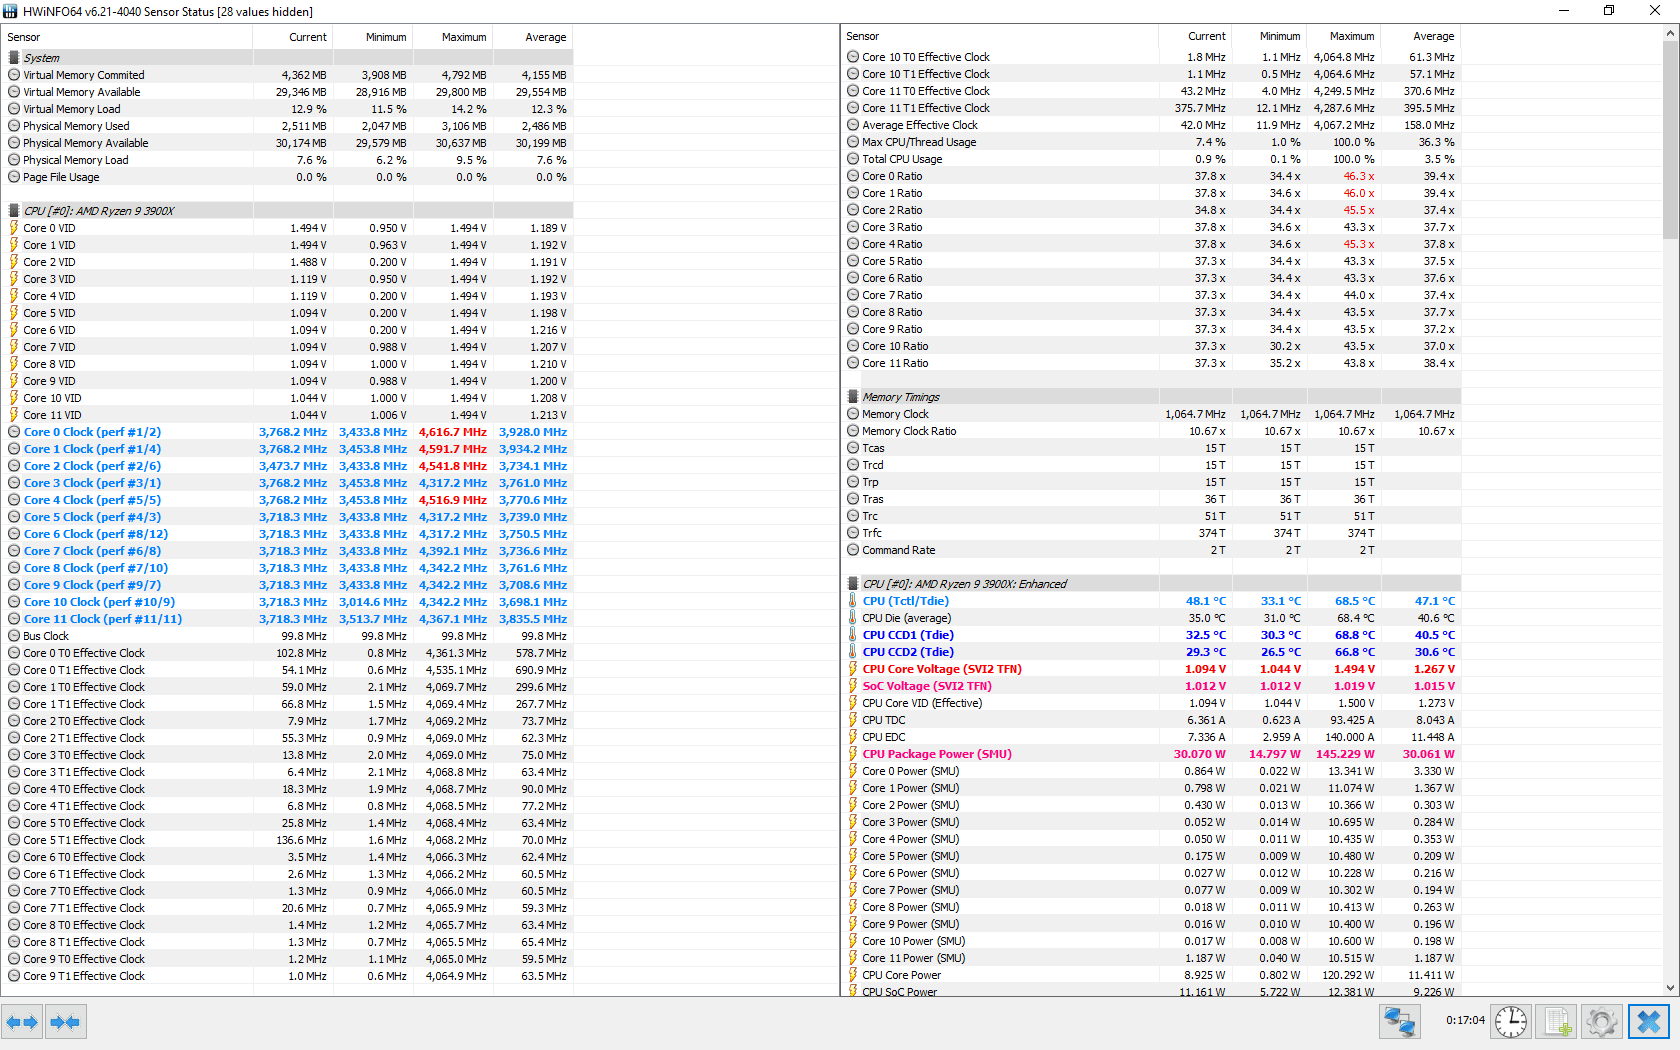Click the circle icon beside Page File Usage
1680x1050 pixels.
(14, 177)
